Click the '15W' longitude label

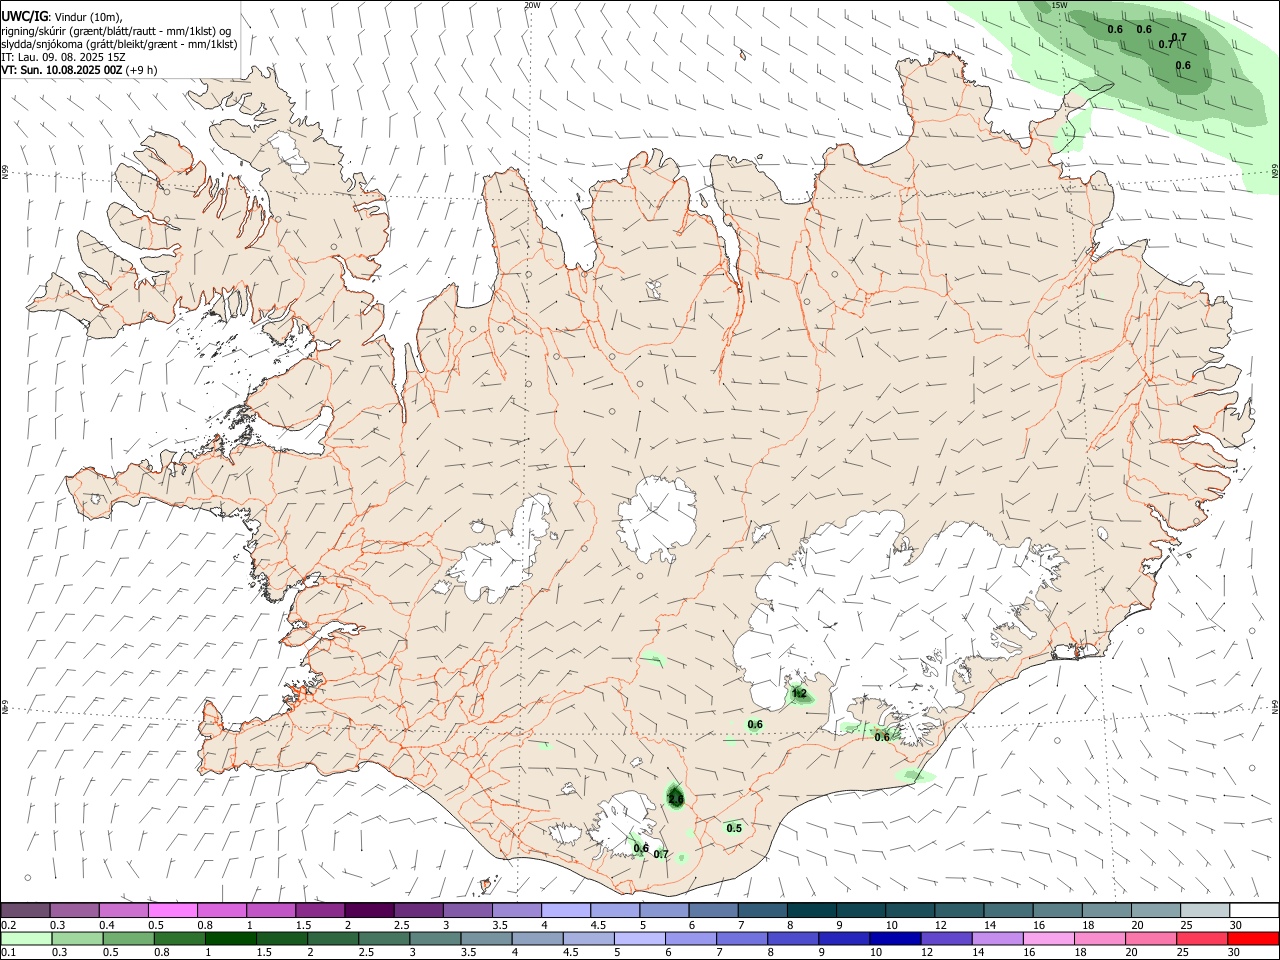(1059, 5)
